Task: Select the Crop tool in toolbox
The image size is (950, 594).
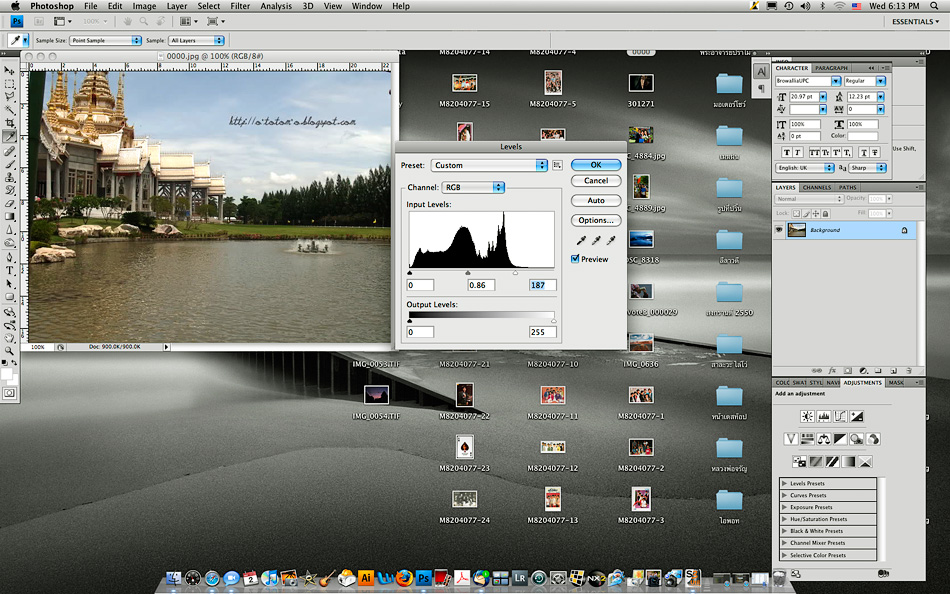Action: (10, 123)
